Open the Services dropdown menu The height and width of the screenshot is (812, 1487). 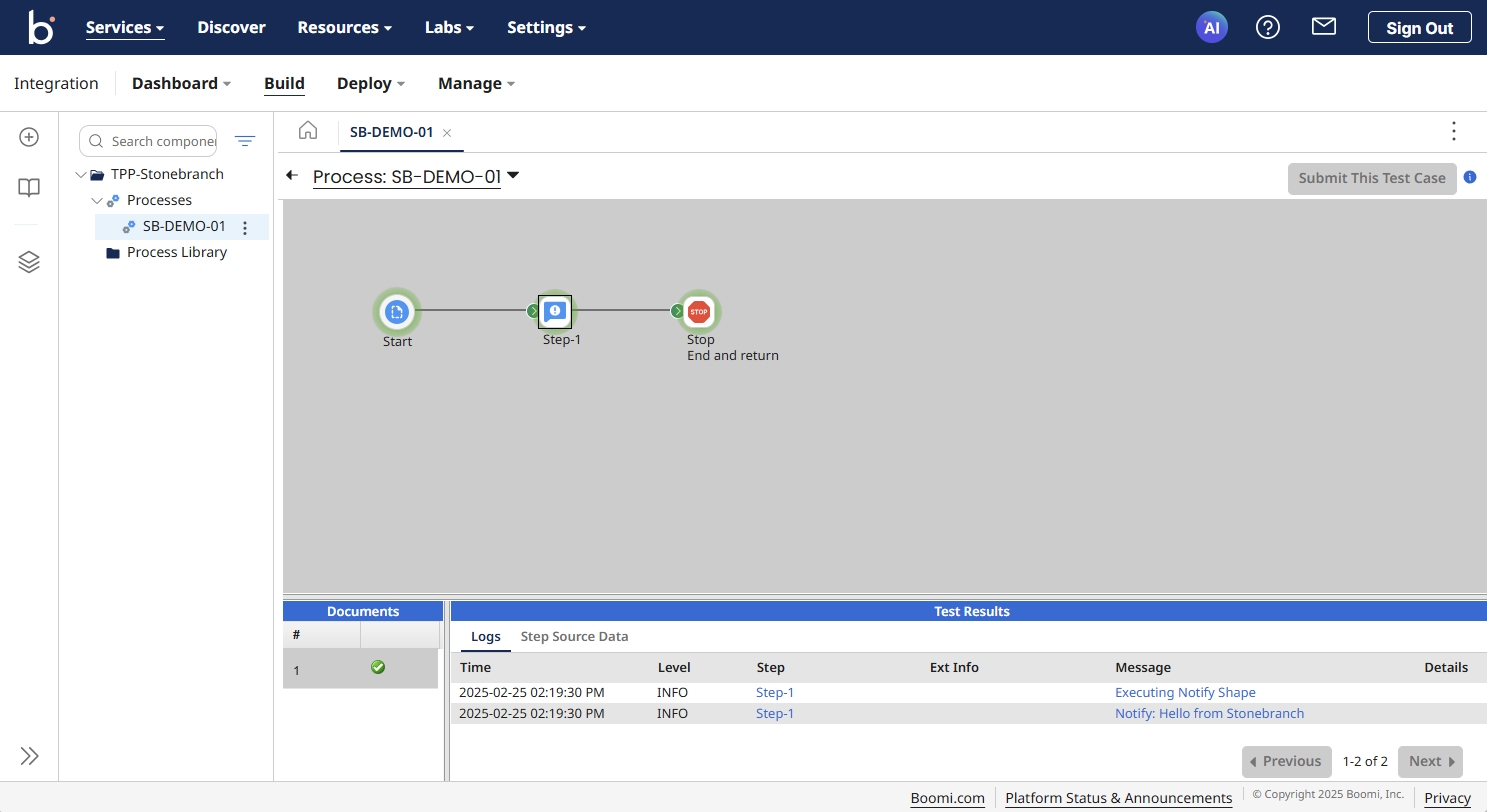pos(125,28)
